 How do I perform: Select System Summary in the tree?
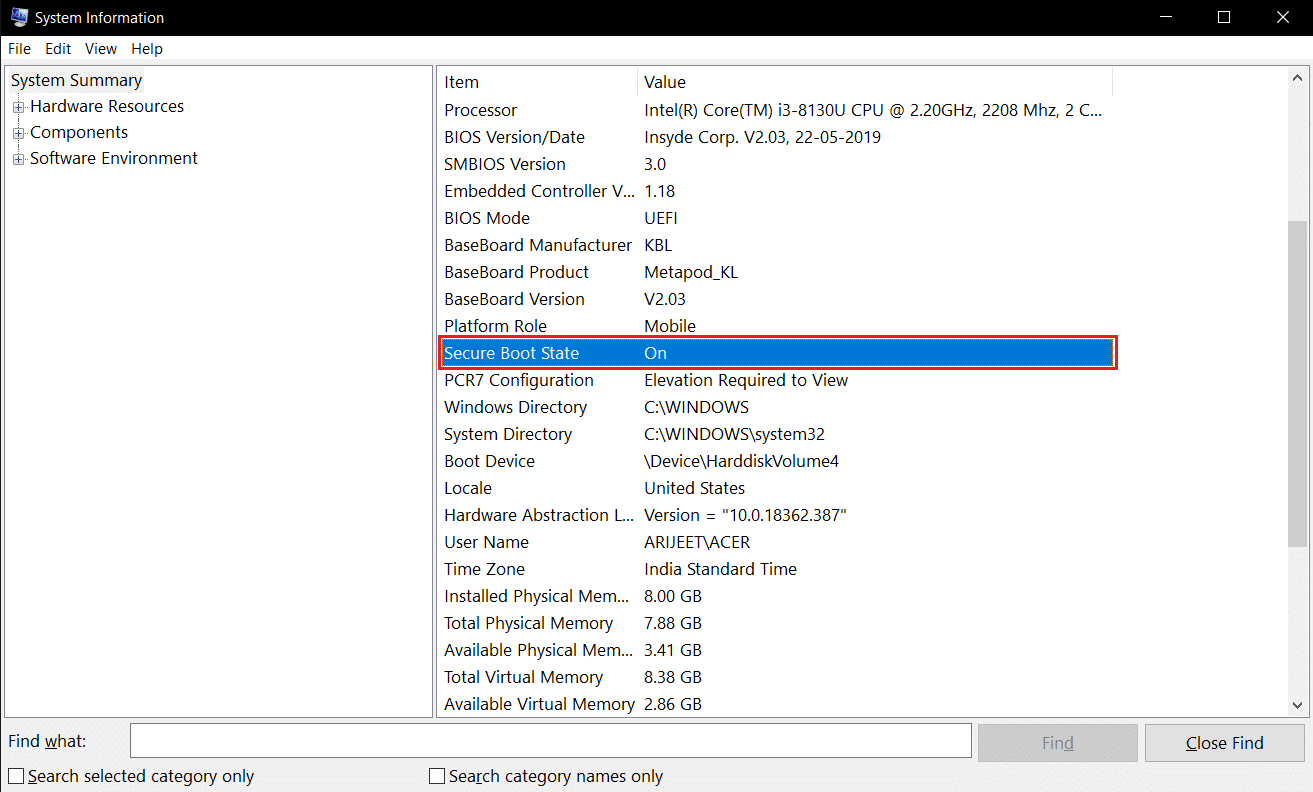(x=77, y=80)
